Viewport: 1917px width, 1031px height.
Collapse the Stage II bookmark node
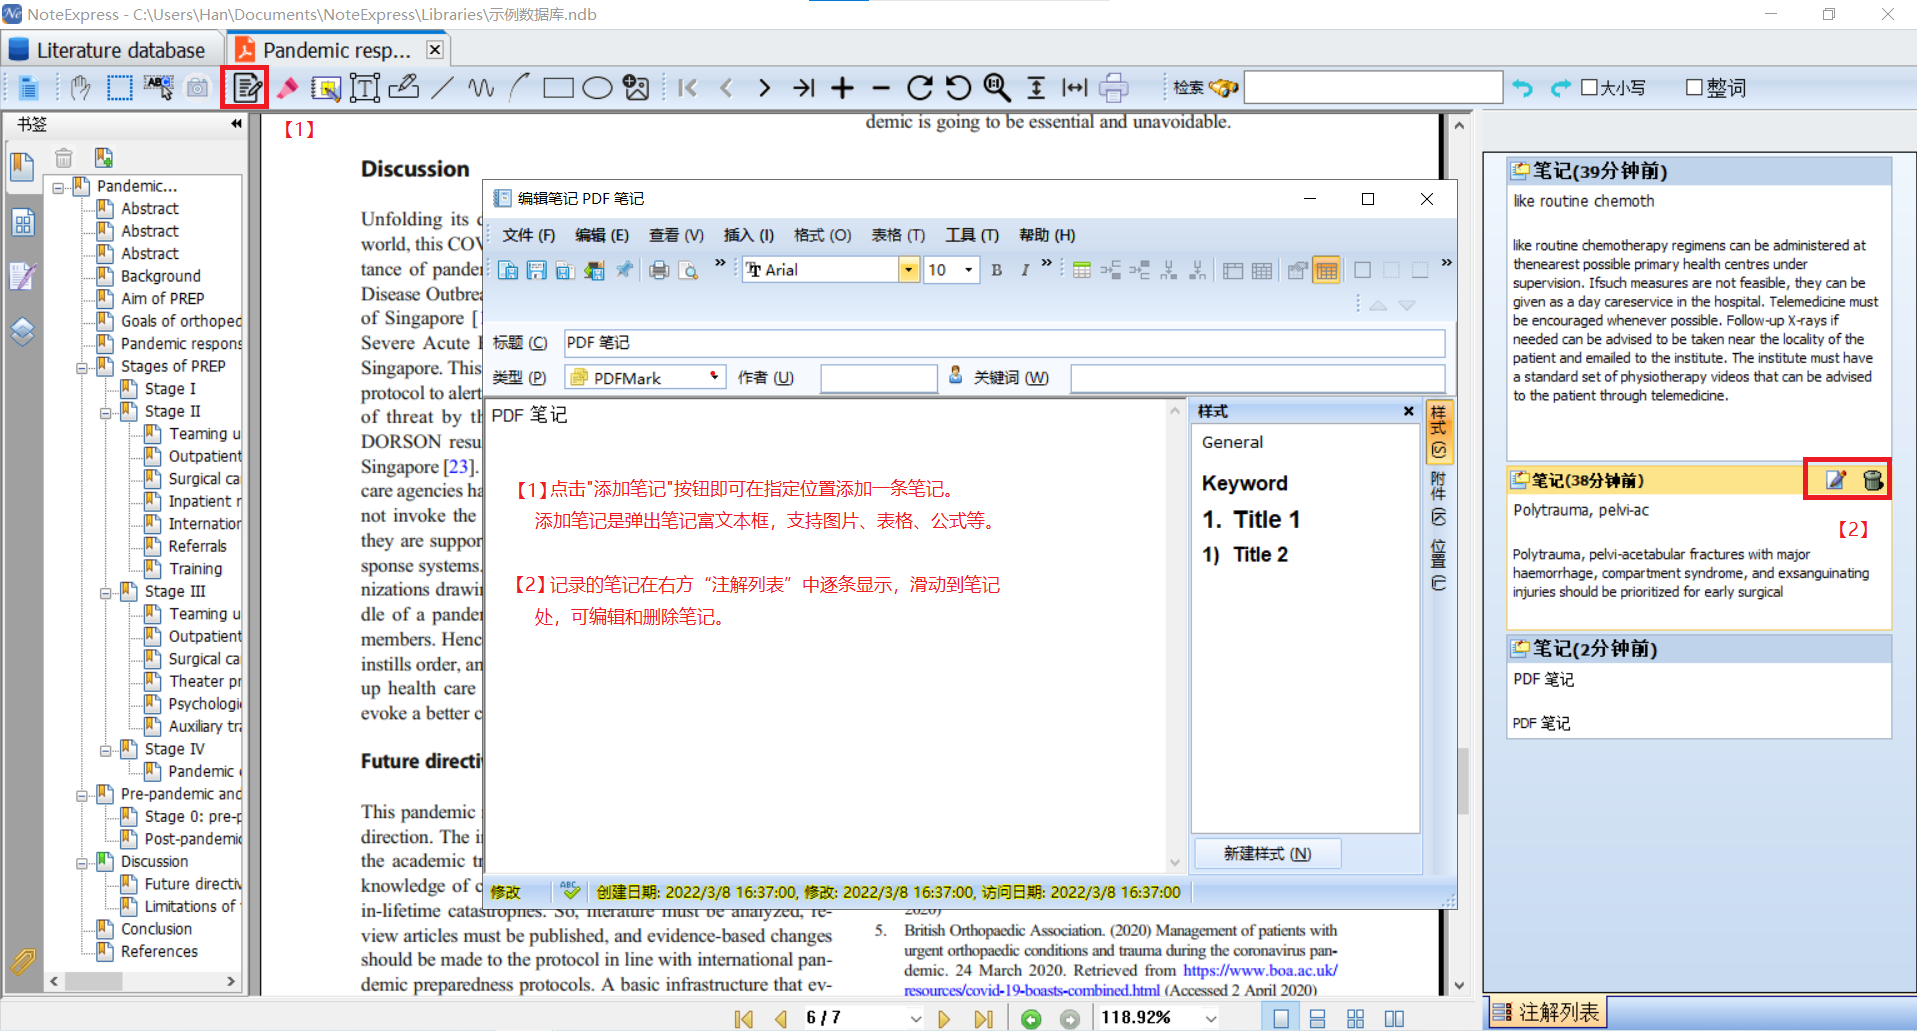106,412
